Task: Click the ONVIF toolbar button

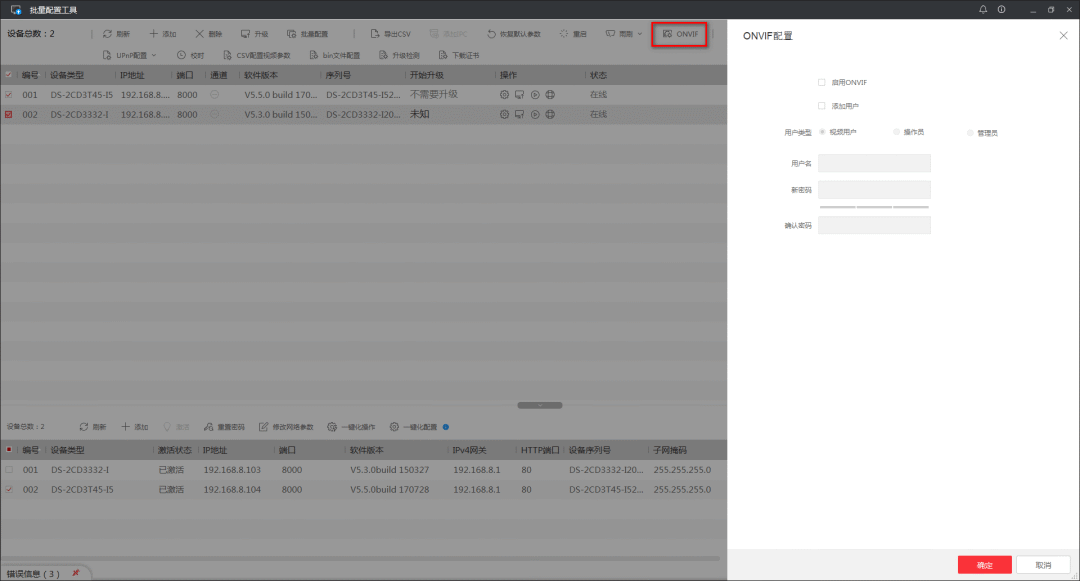Action: 680,34
